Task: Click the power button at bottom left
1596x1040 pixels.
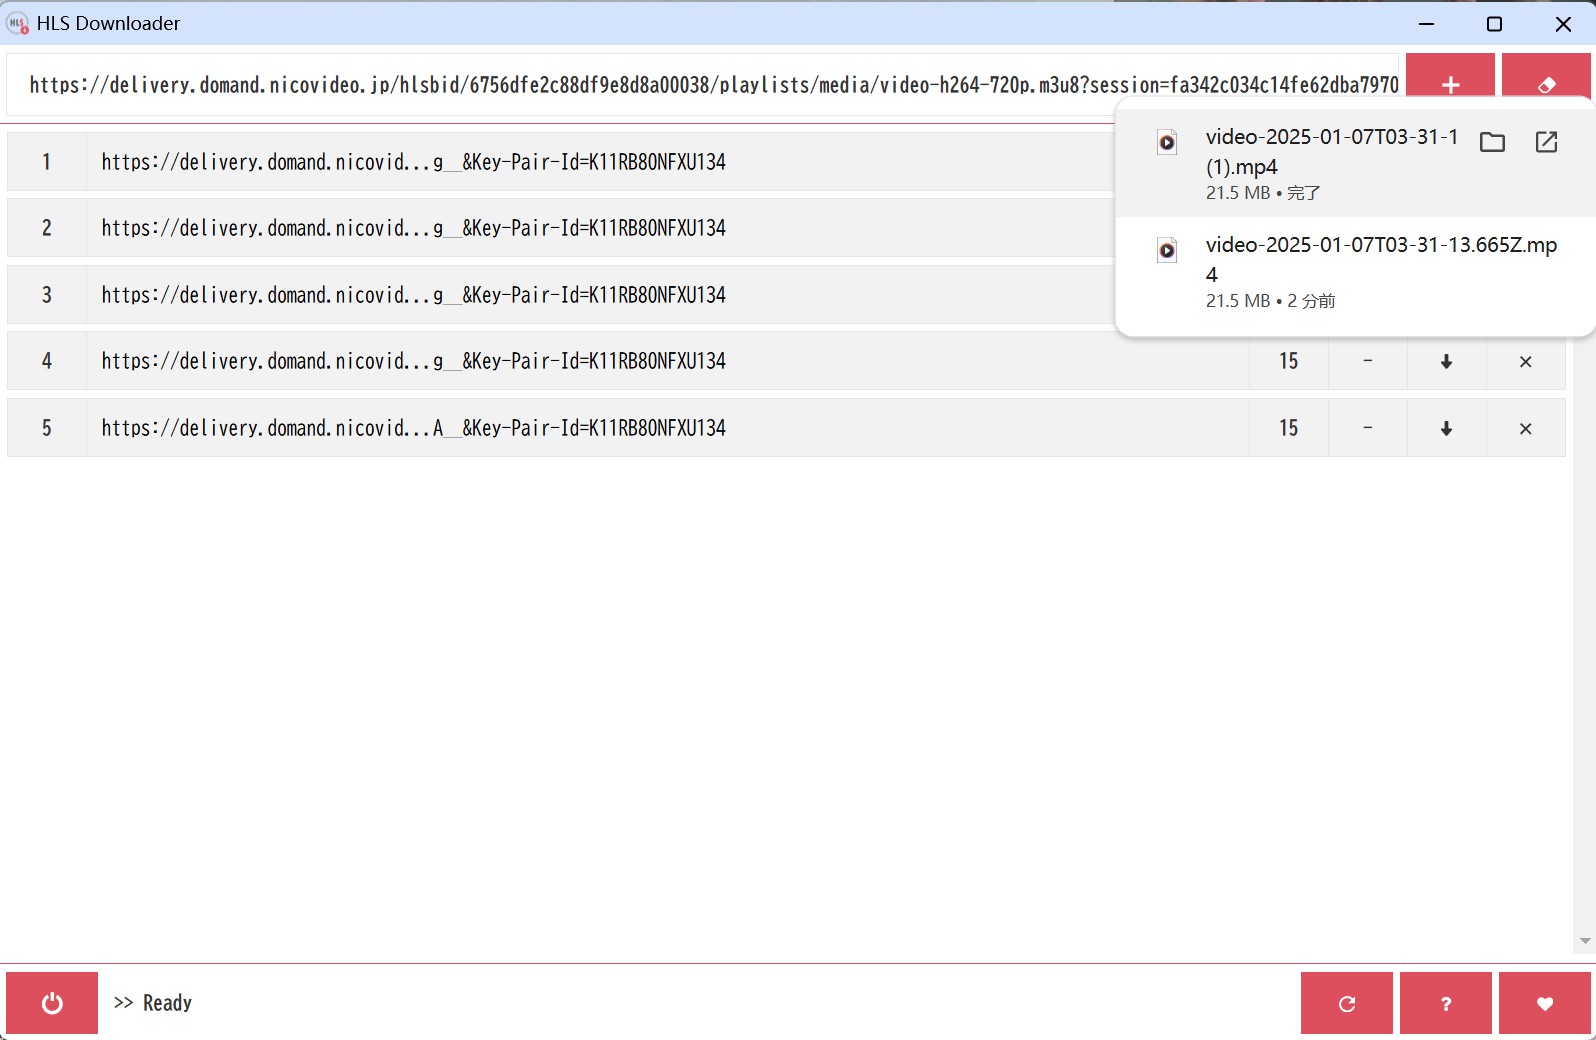Action: click(x=52, y=1003)
